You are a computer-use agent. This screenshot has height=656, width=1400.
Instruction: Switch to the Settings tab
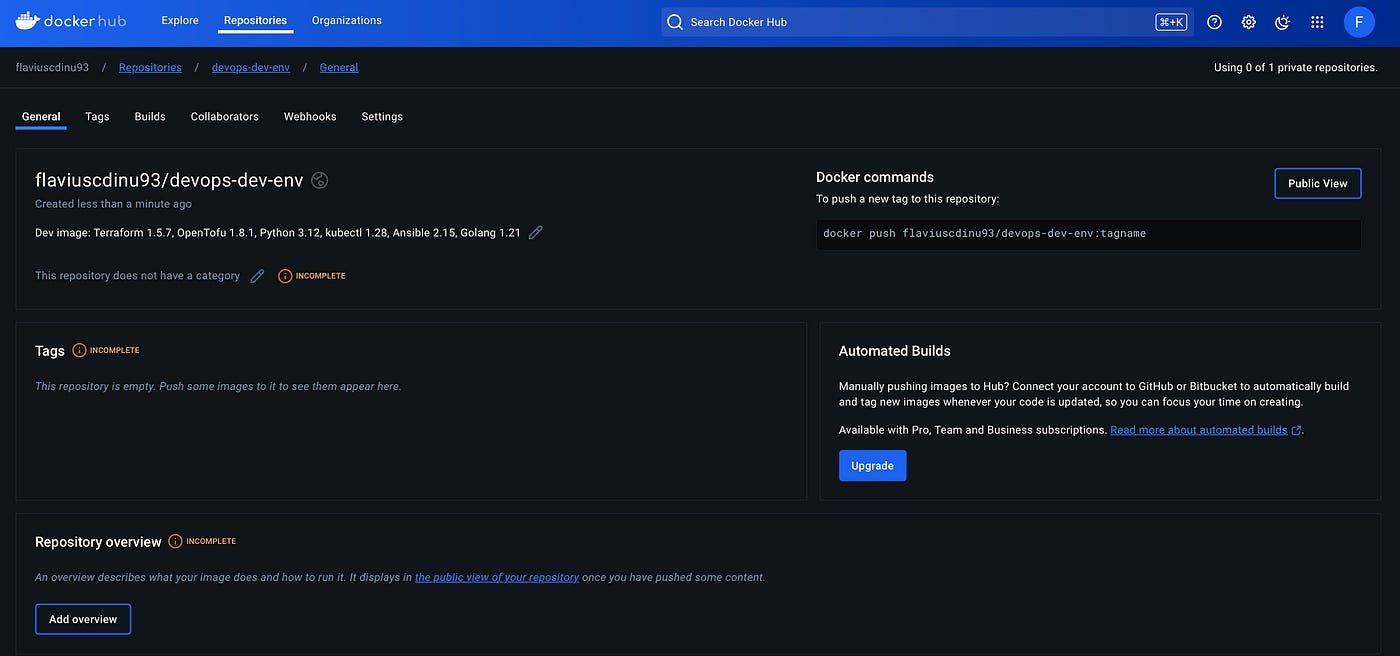tap(382, 117)
